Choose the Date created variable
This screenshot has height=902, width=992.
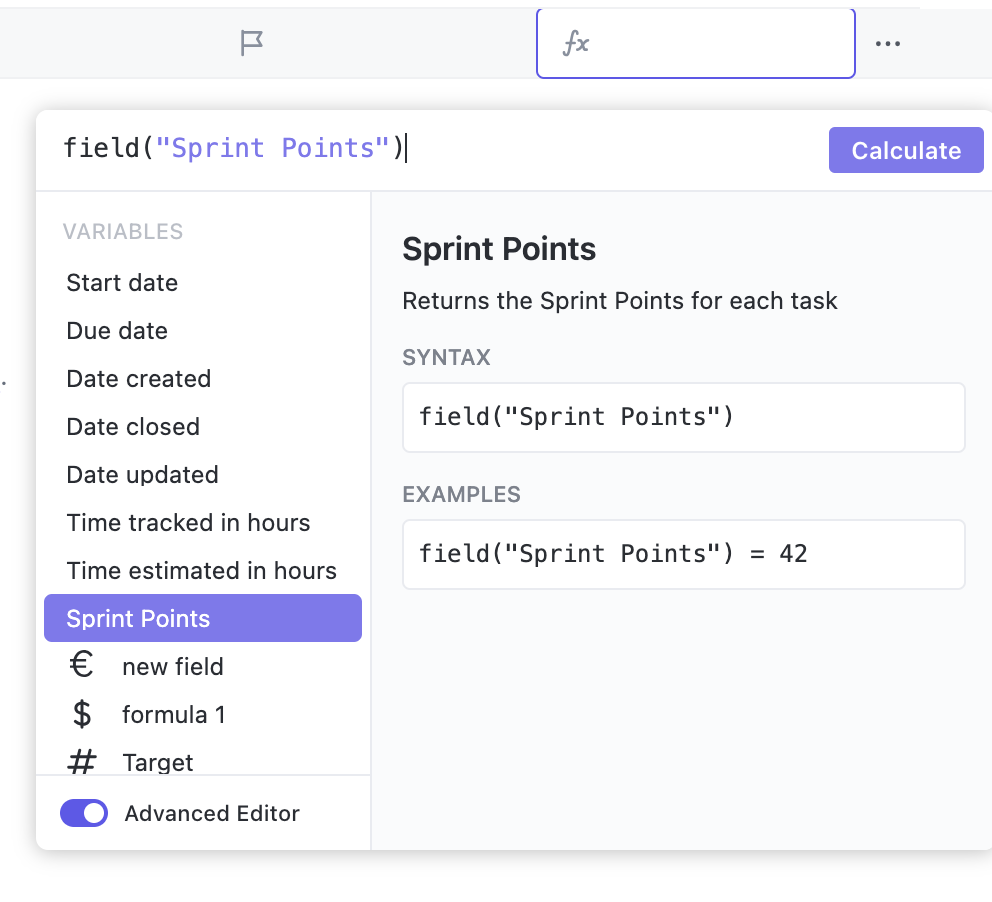pos(139,379)
